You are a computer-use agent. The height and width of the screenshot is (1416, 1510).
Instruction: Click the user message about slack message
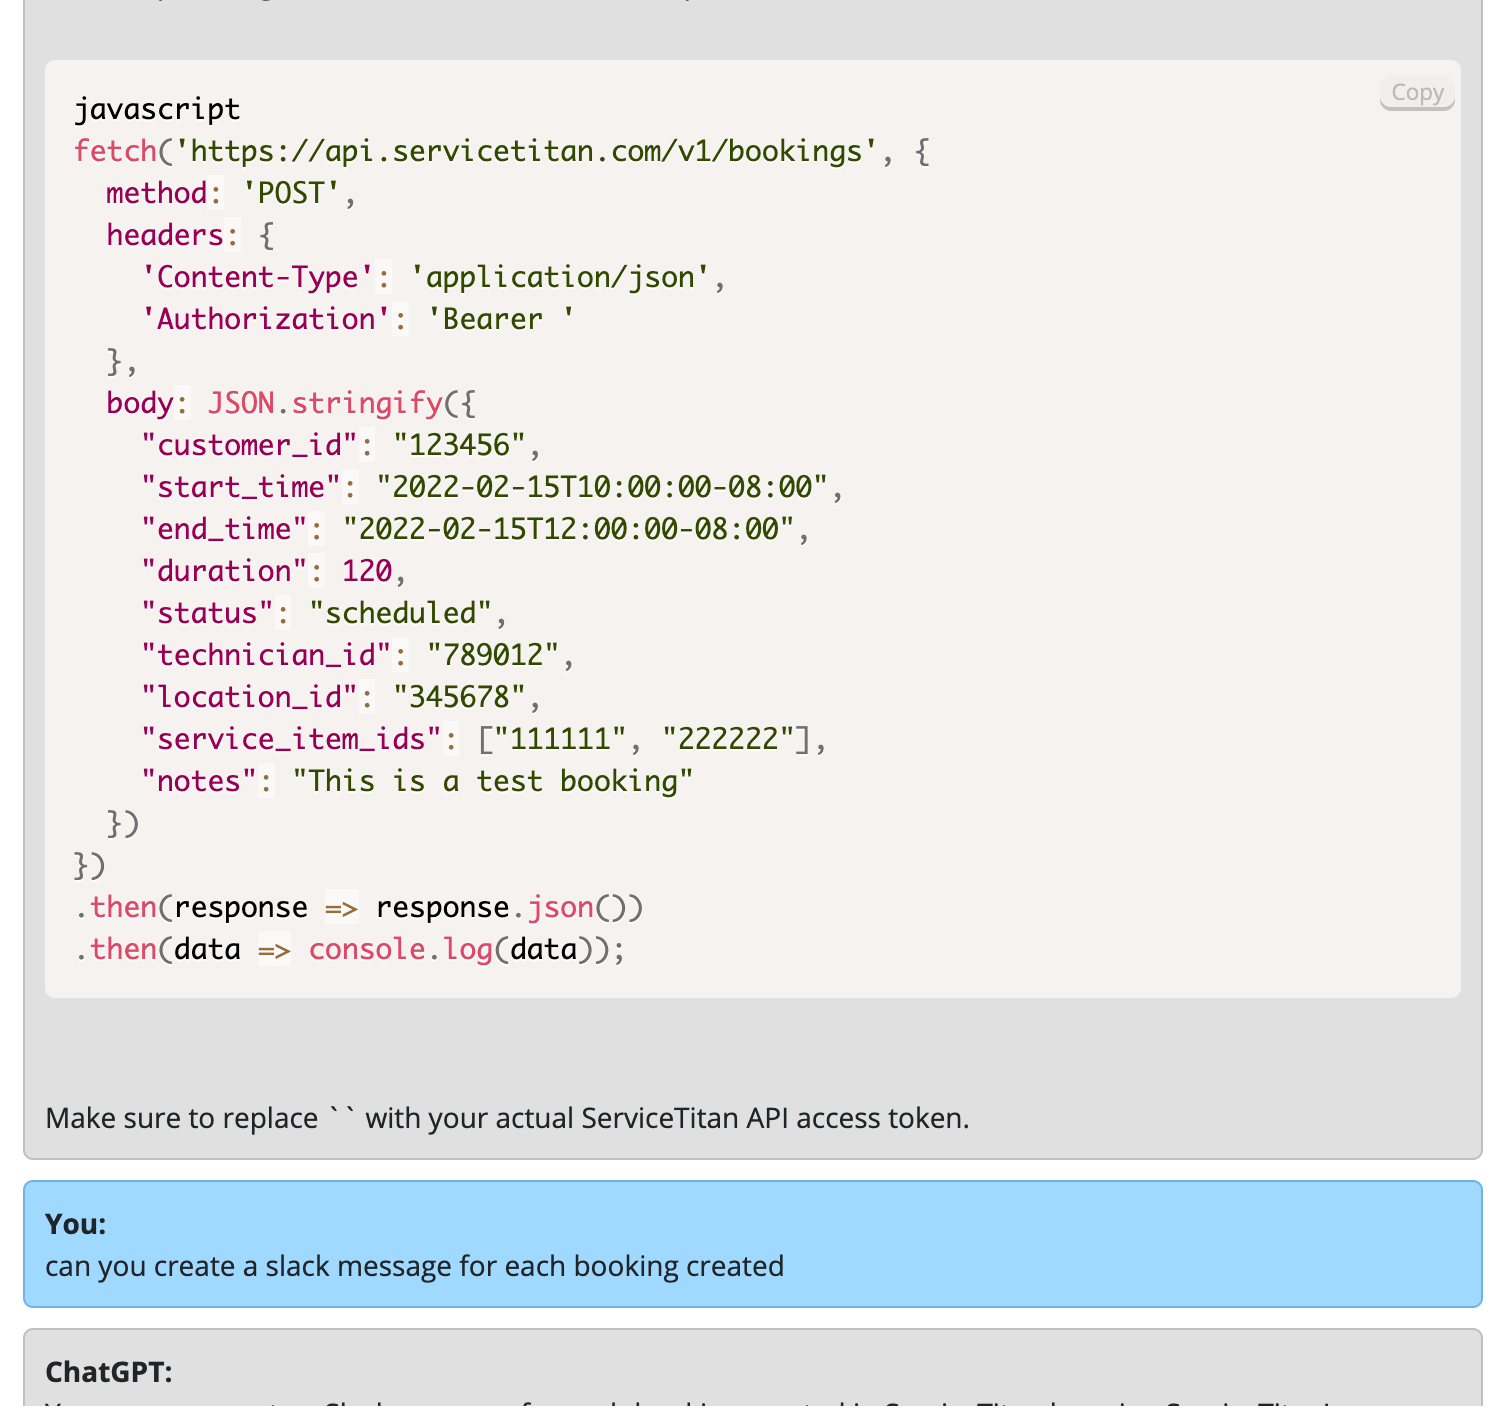(x=414, y=1266)
